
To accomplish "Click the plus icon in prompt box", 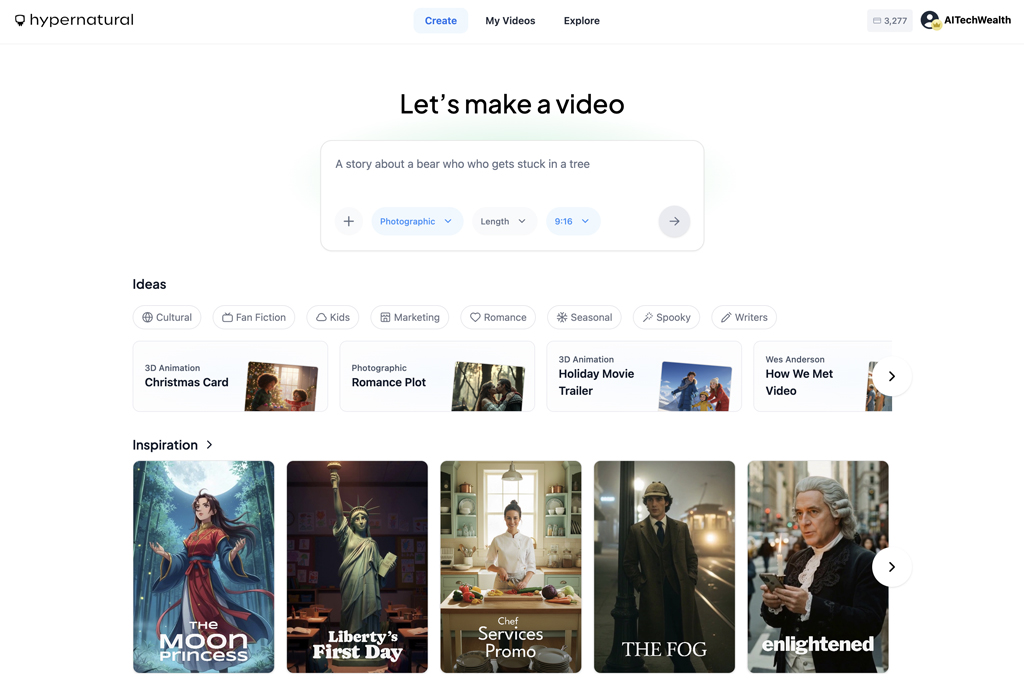I will 348,221.
